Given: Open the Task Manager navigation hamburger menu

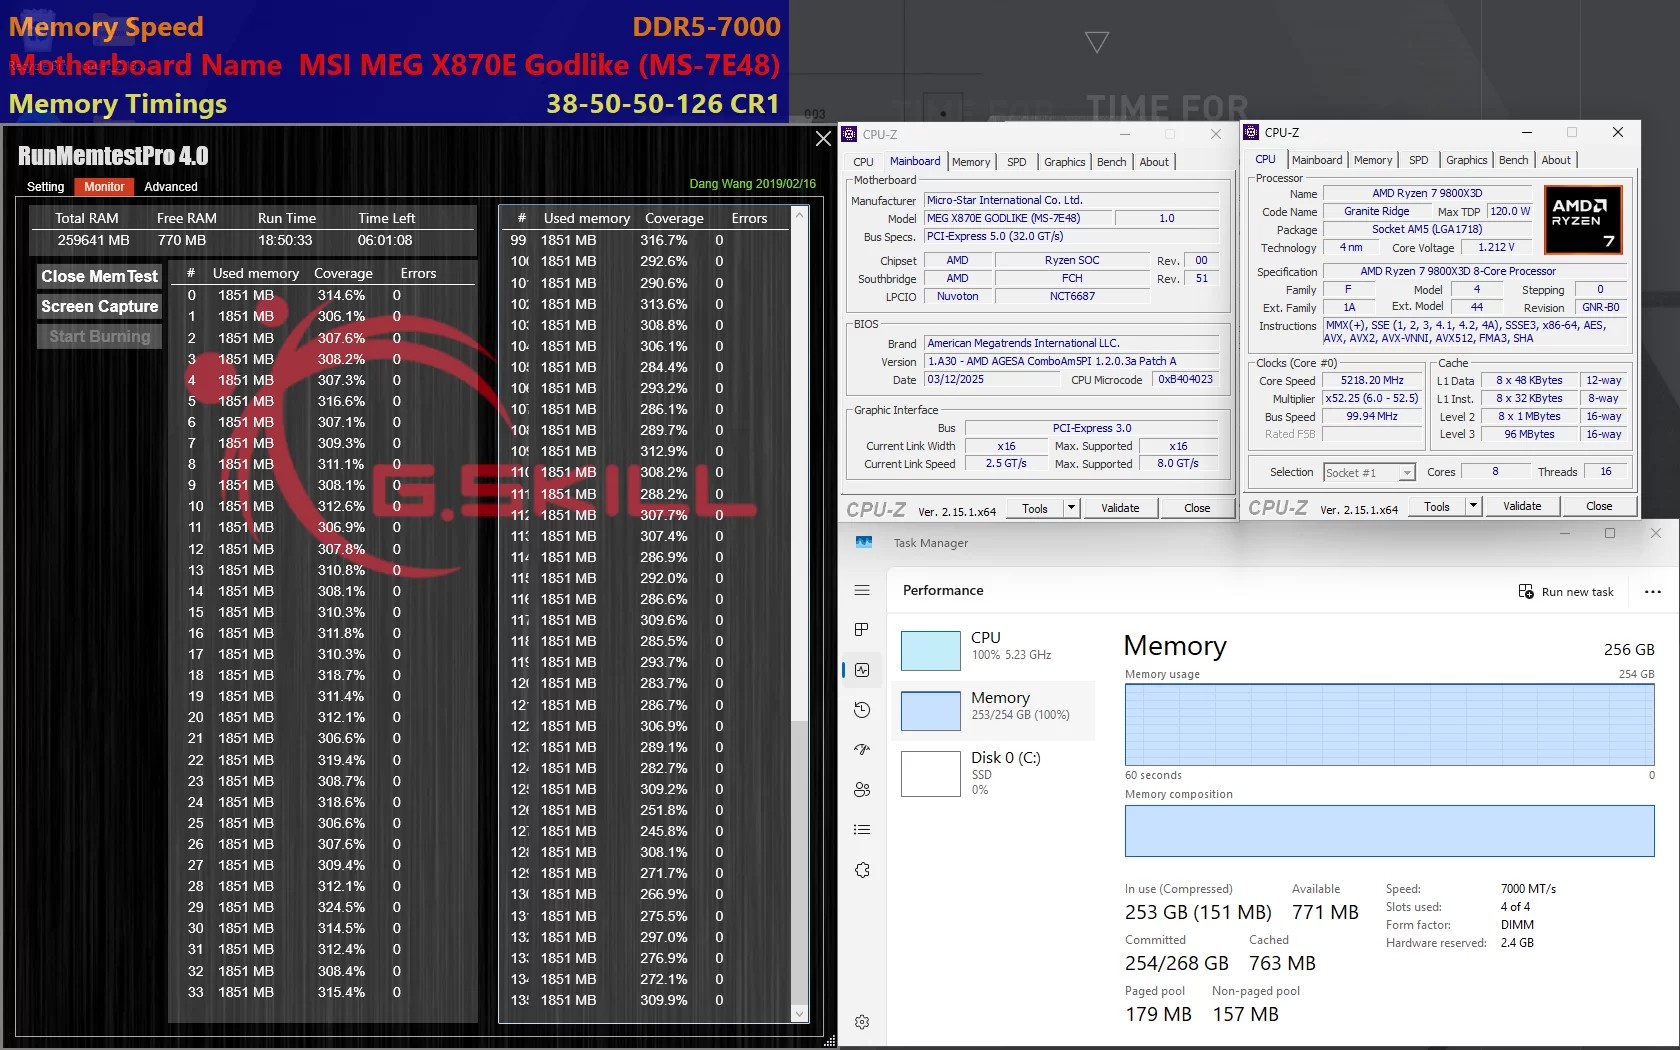Looking at the screenshot, I should tap(861, 590).
